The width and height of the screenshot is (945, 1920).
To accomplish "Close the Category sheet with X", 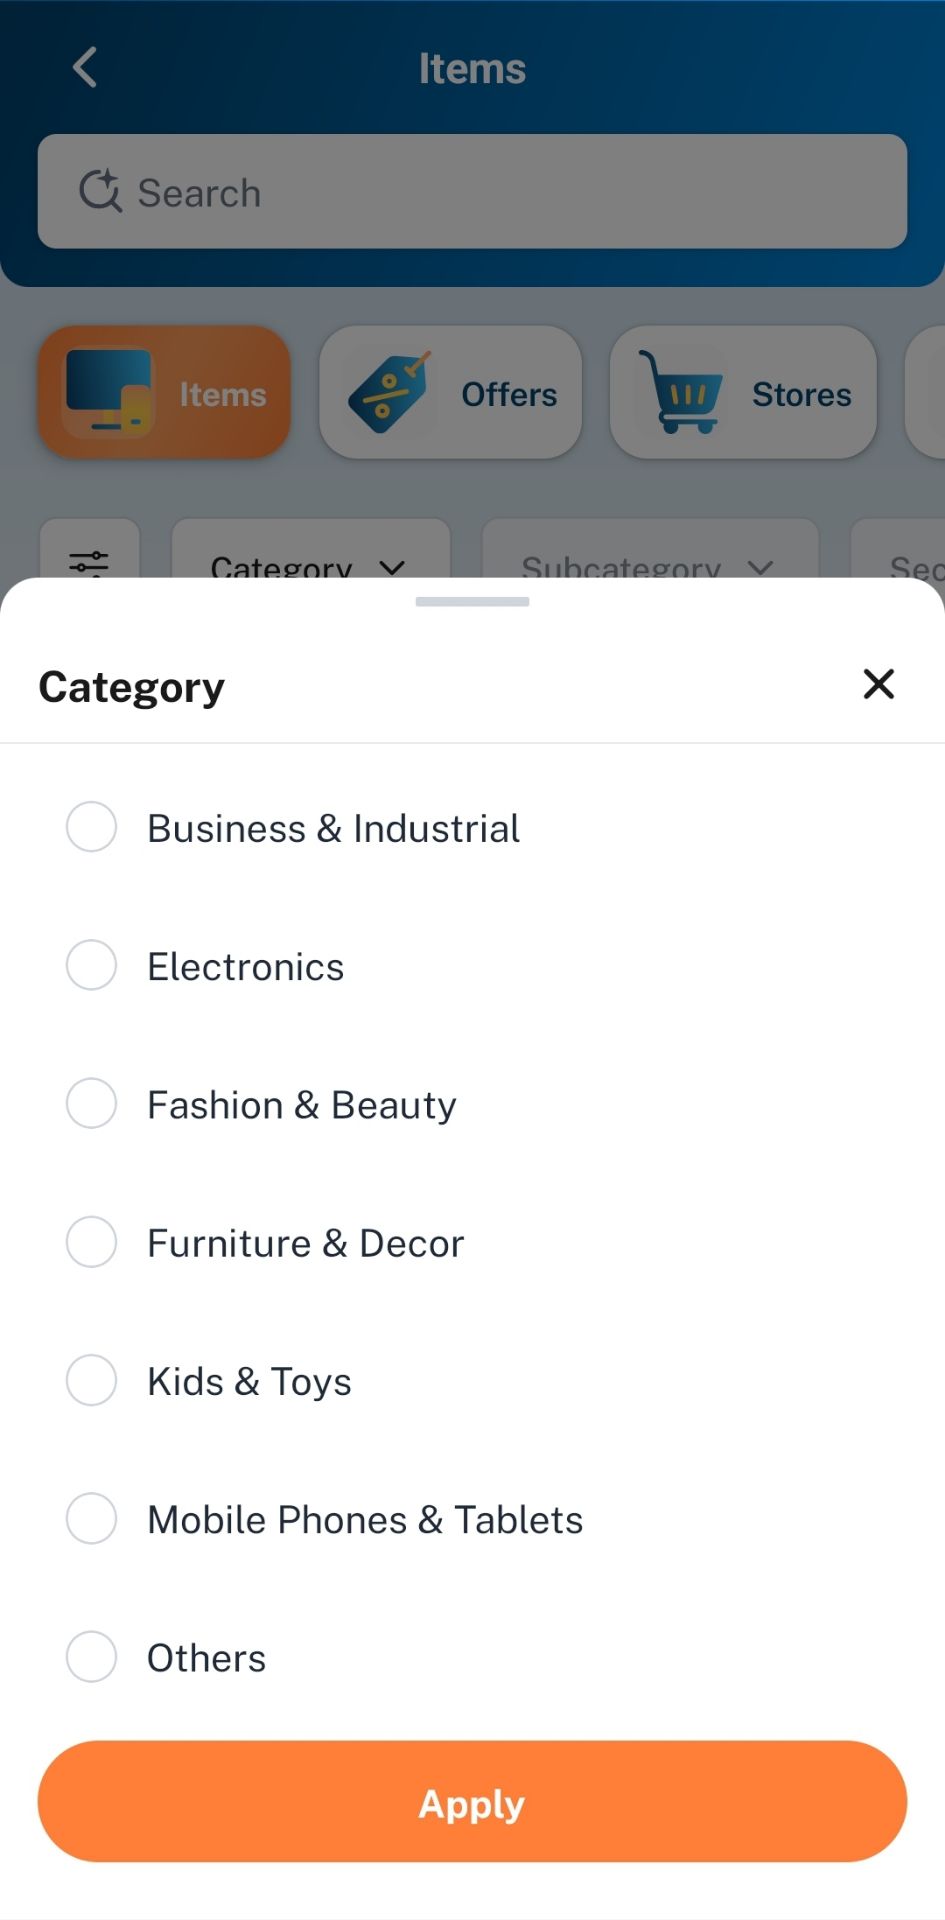I will pyautogui.click(x=879, y=685).
